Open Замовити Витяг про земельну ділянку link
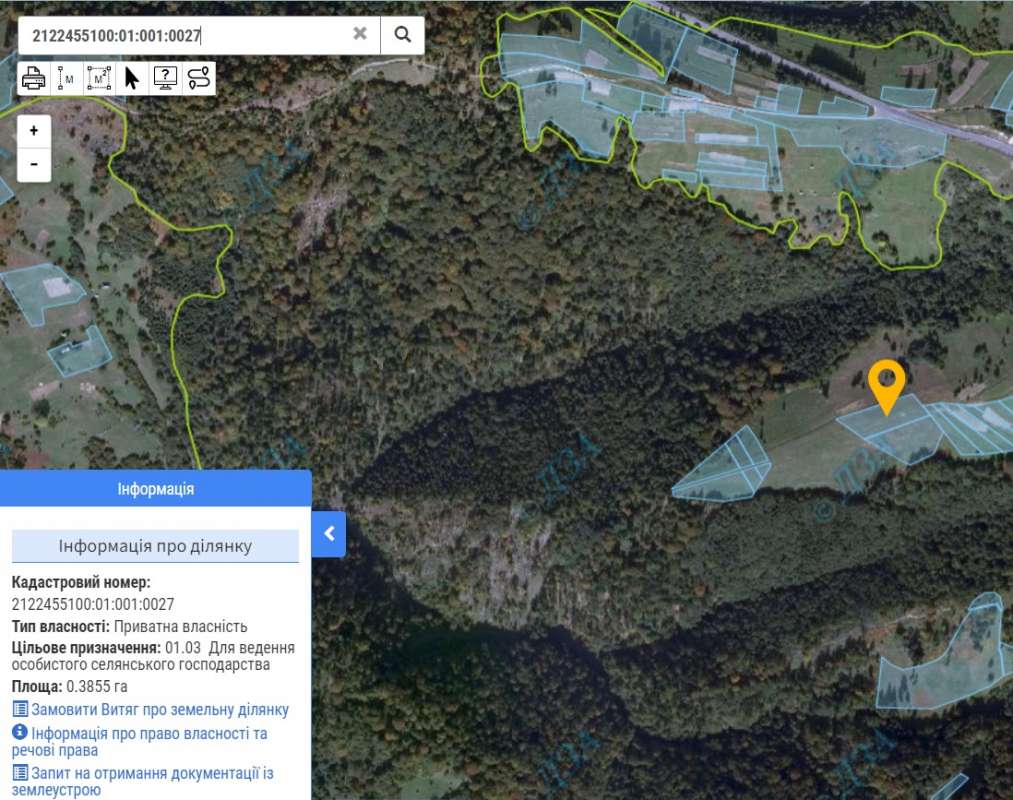 [159, 710]
